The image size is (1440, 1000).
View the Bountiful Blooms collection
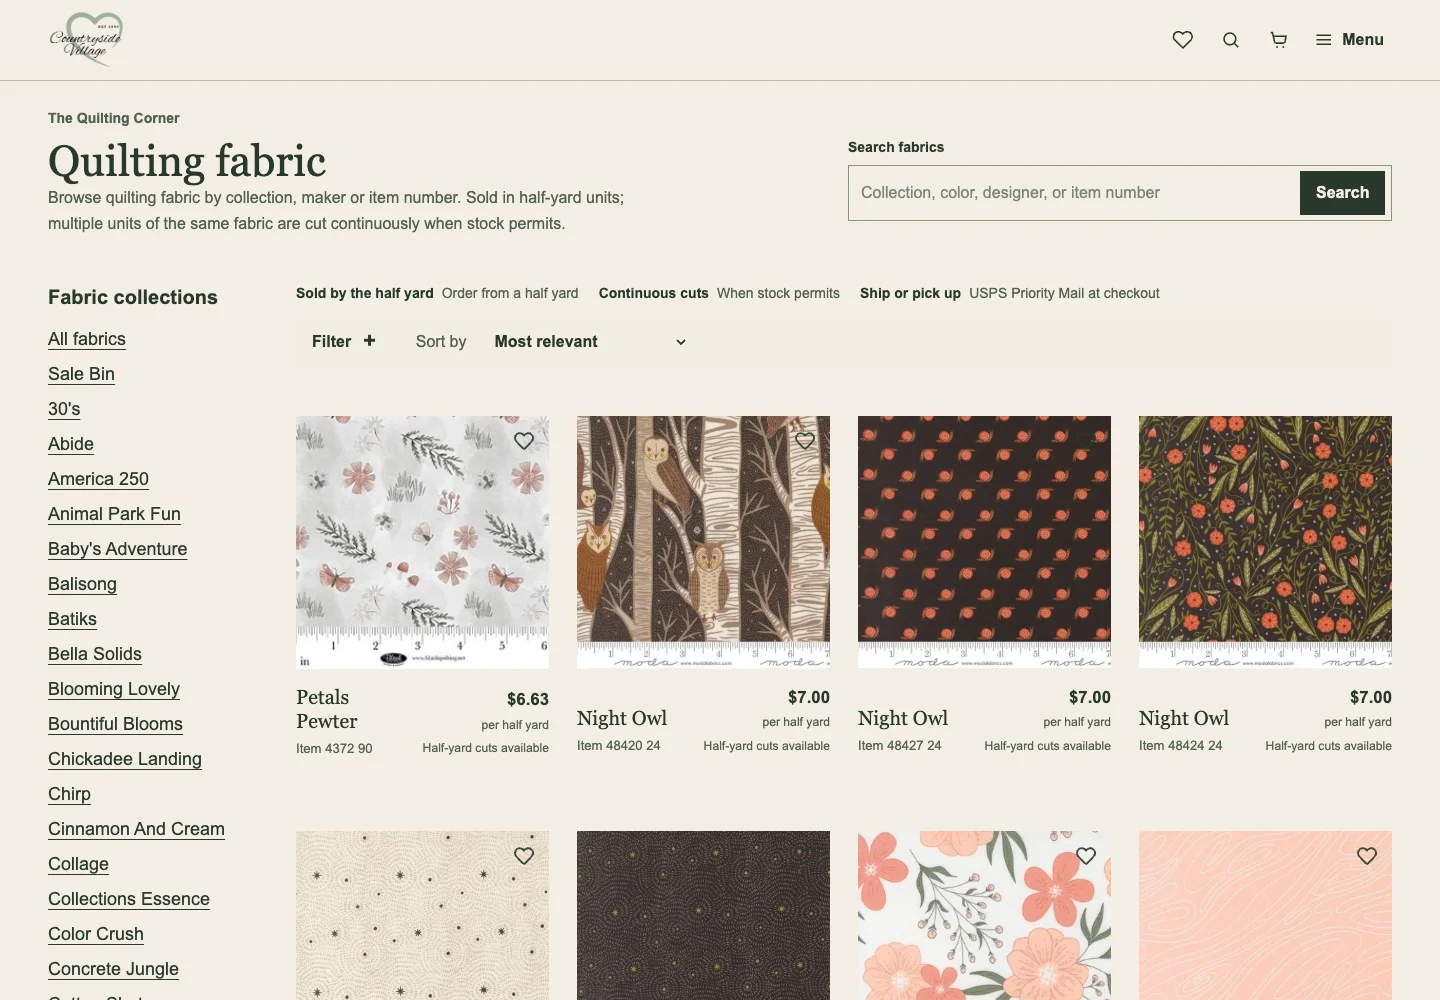pyautogui.click(x=115, y=724)
